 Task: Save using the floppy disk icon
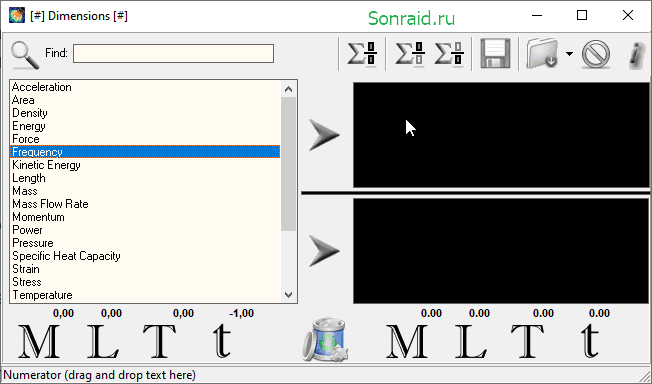point(495,54)
